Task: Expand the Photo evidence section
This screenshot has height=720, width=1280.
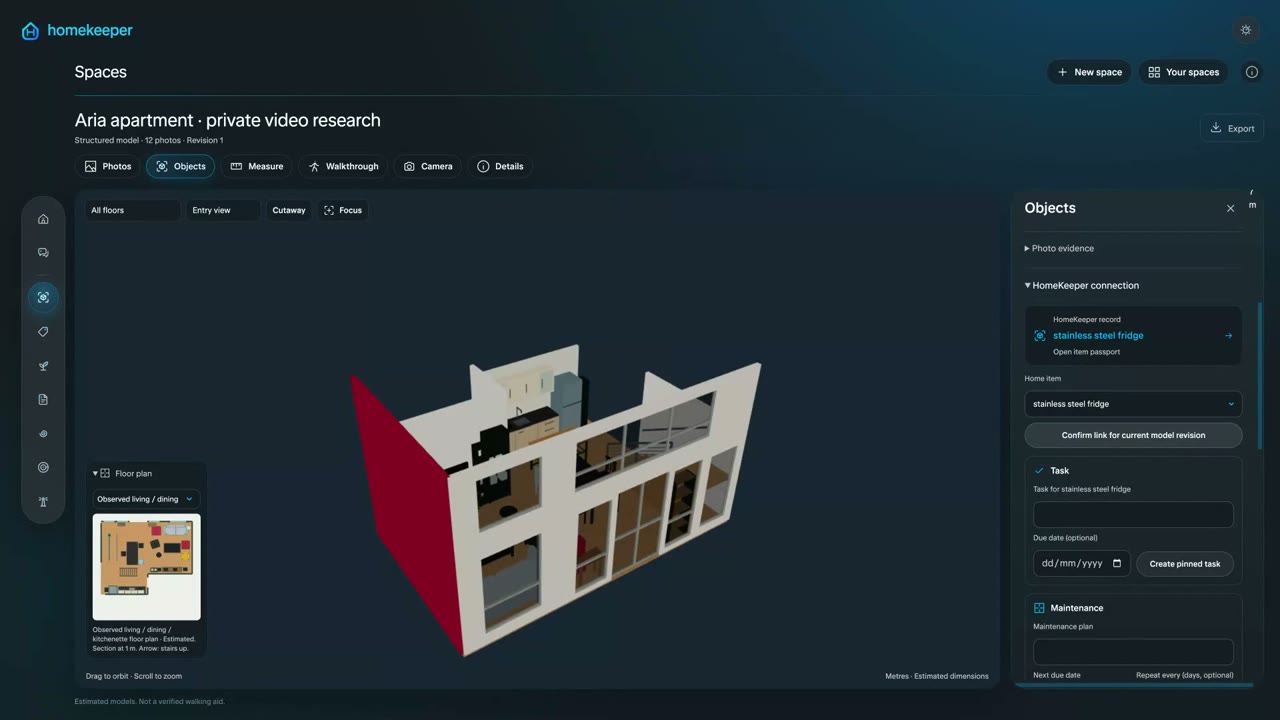Action: pos(1059,248)
